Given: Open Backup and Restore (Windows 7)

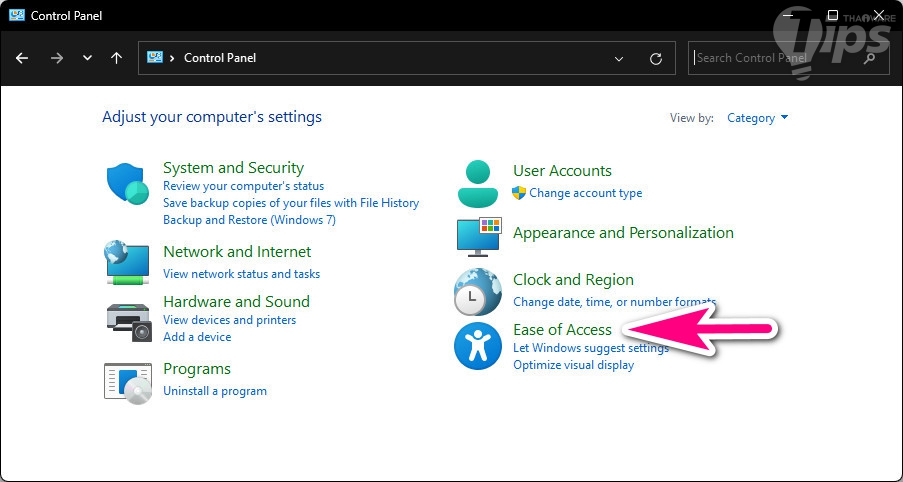Looking at the screenshot, I should [x=249, y=220].
